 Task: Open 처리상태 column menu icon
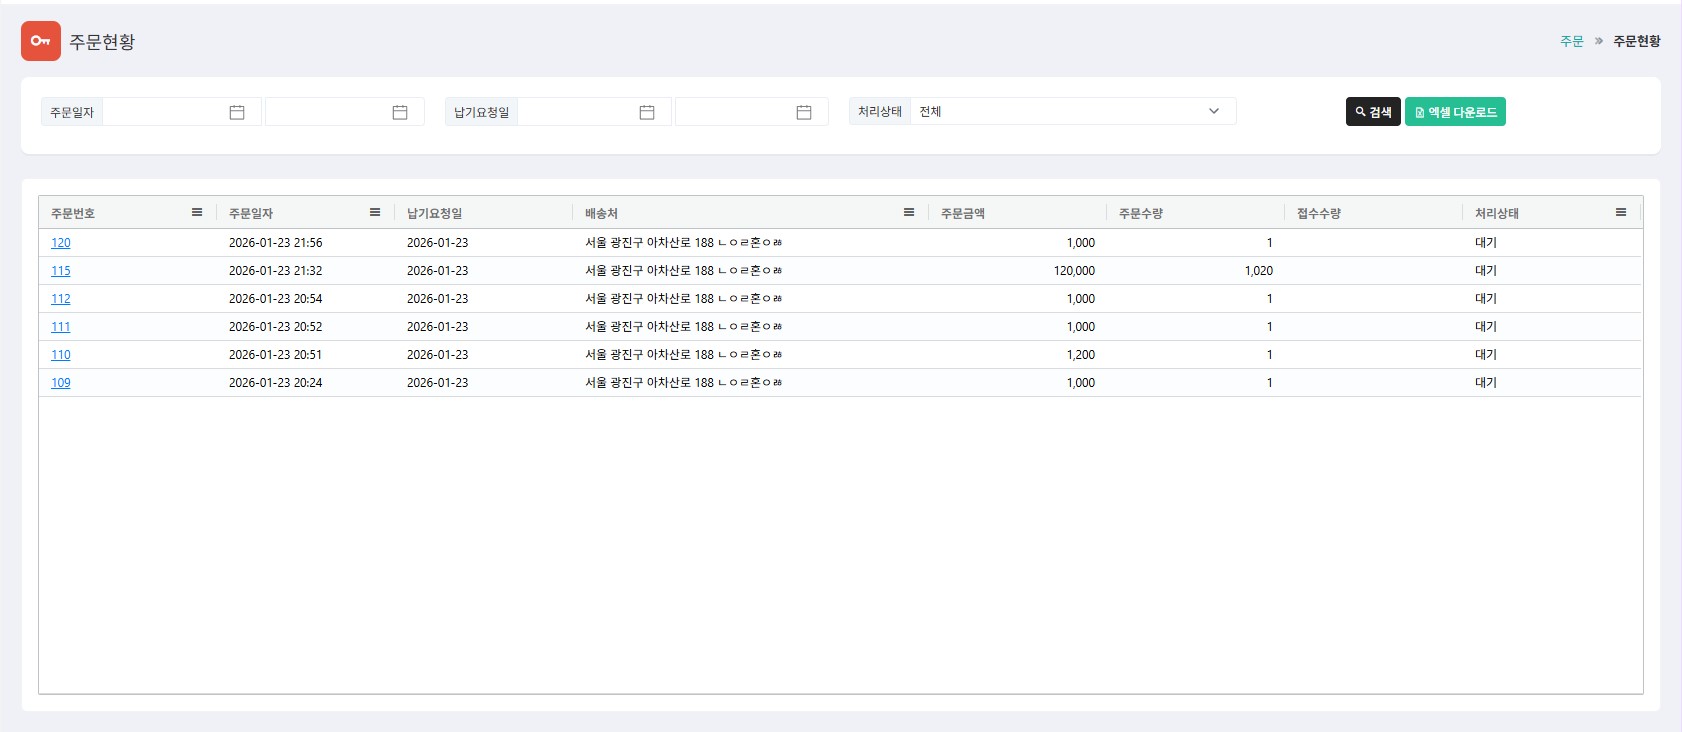(x=1621, y=212)
